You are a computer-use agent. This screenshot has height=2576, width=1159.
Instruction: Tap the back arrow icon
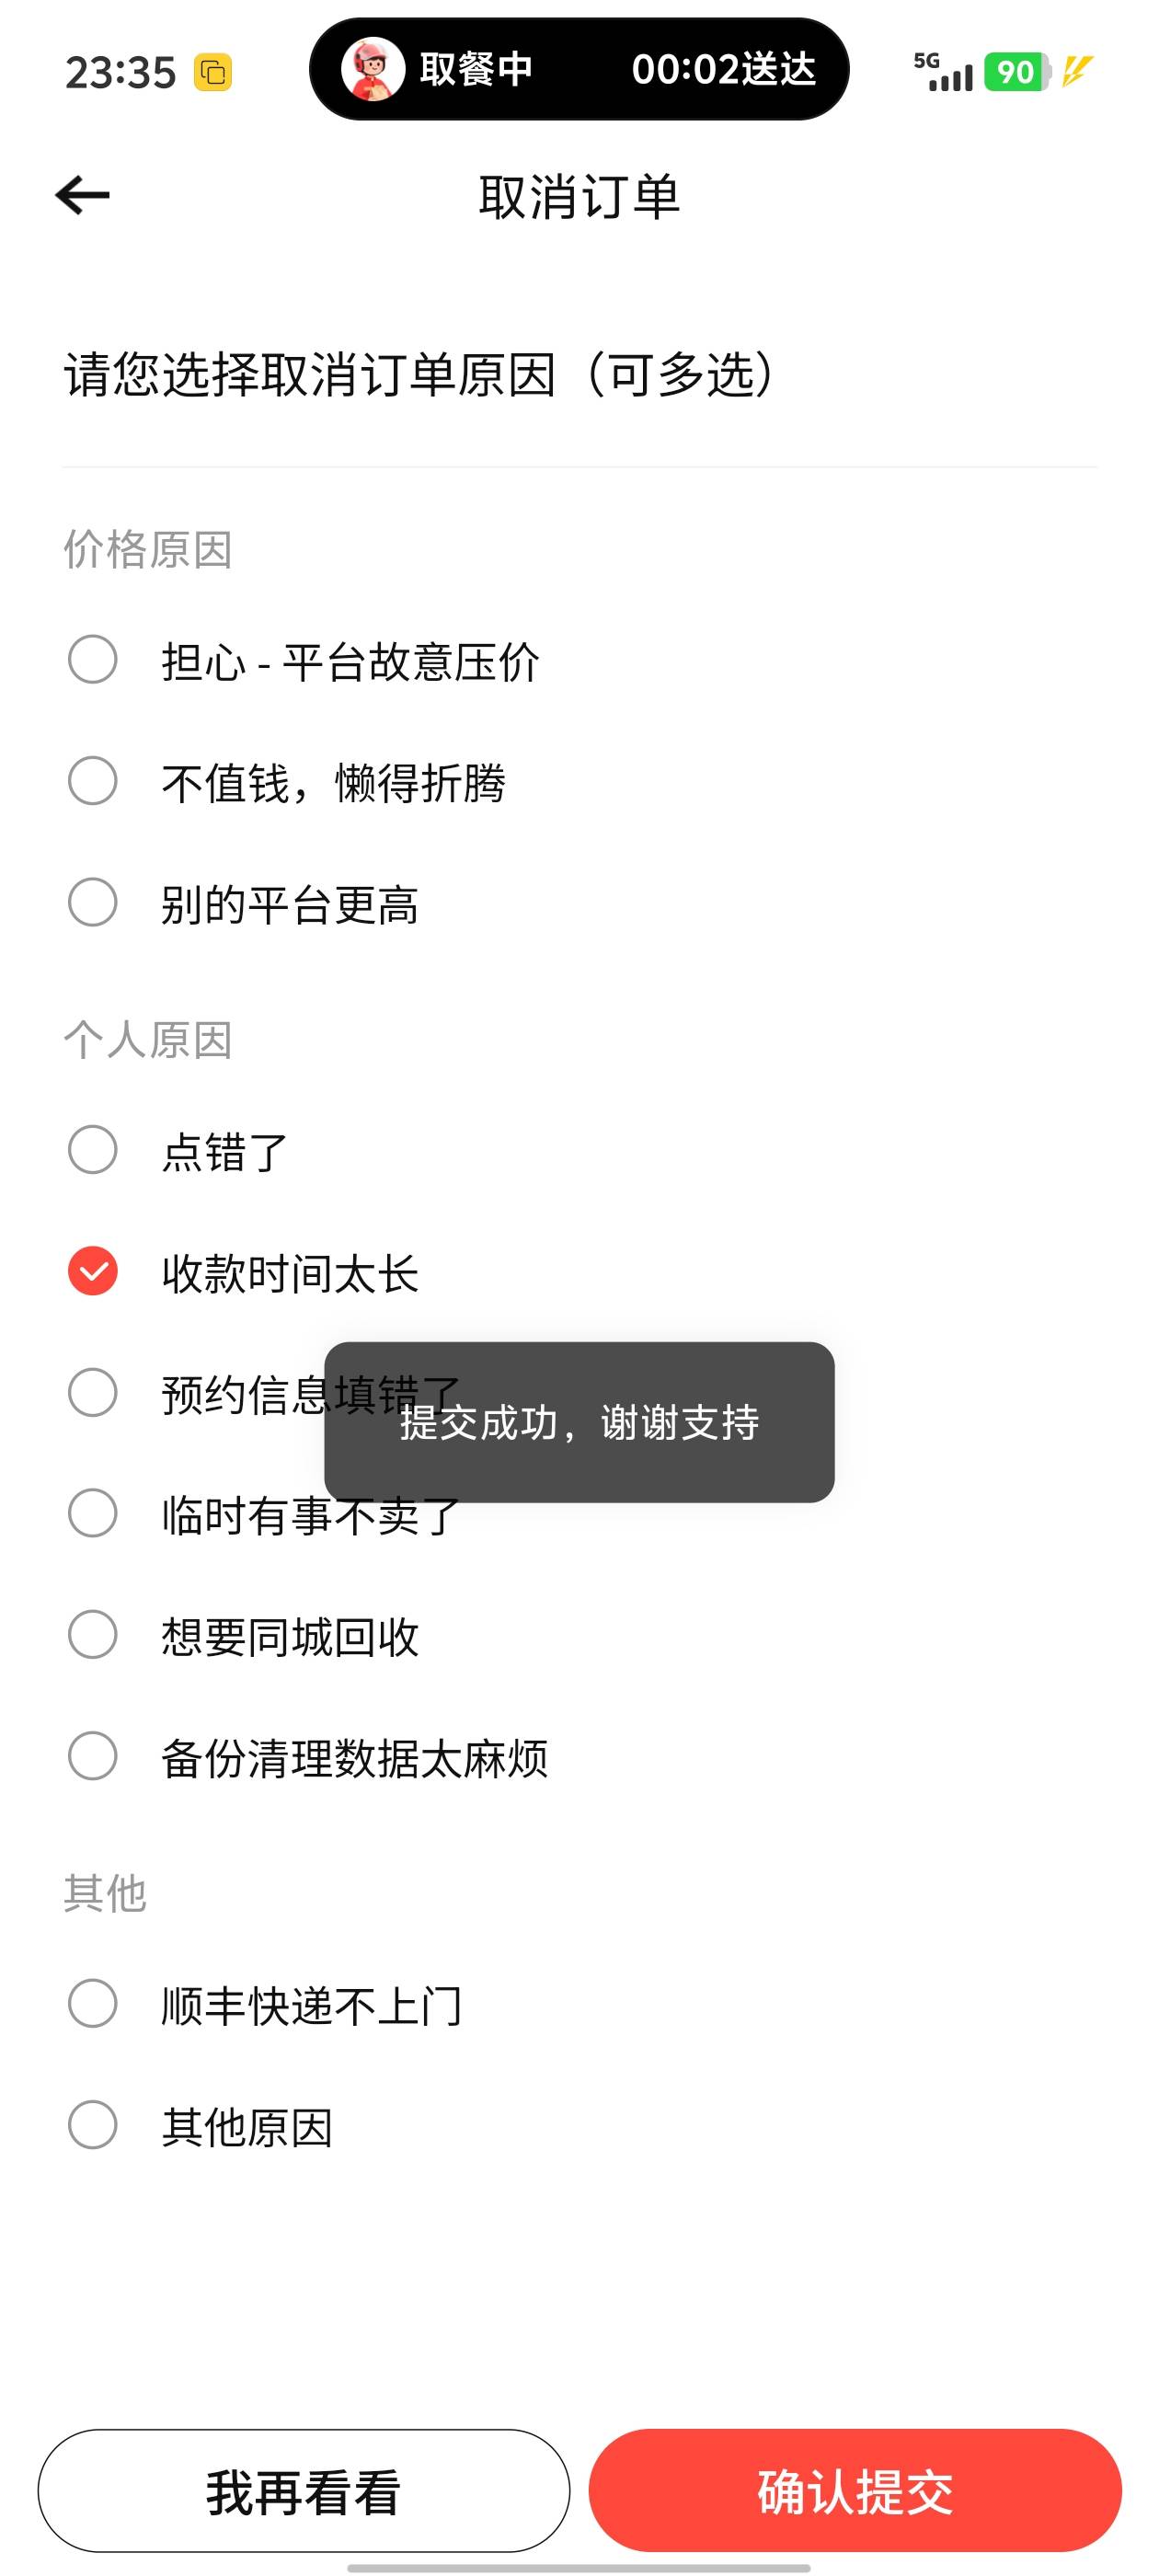pyautogui.click(x=82, y=195)
